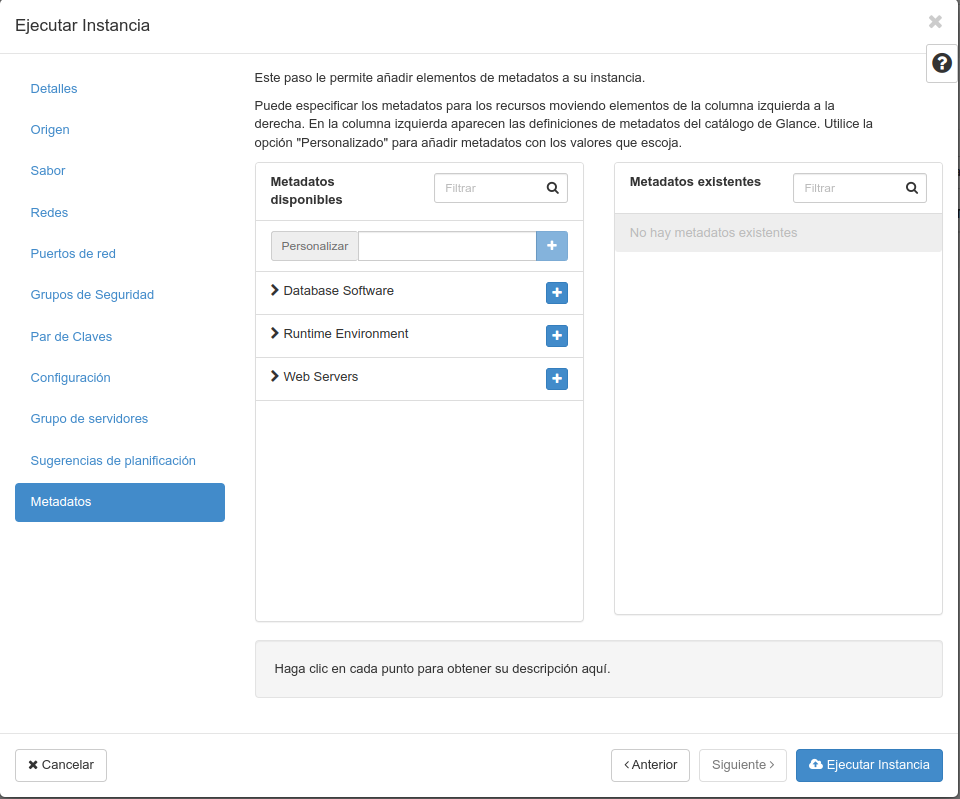Click the plus icon next to Runtime Environment
The height and width of the screenshot is (799, 960).
pos(557,336)
